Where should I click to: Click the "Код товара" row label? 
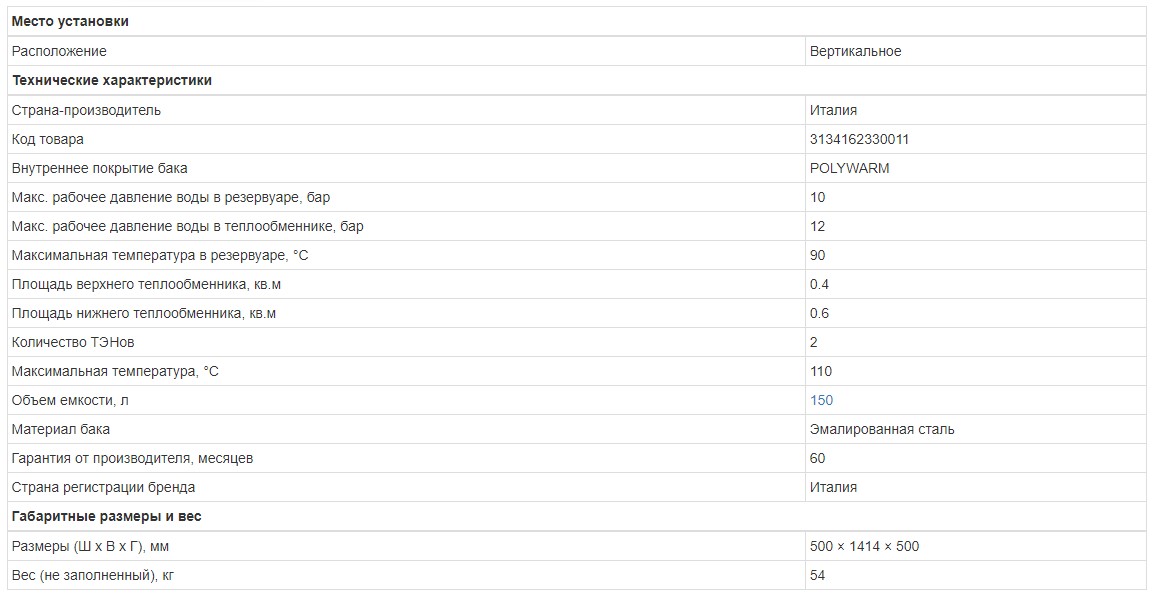48,139
